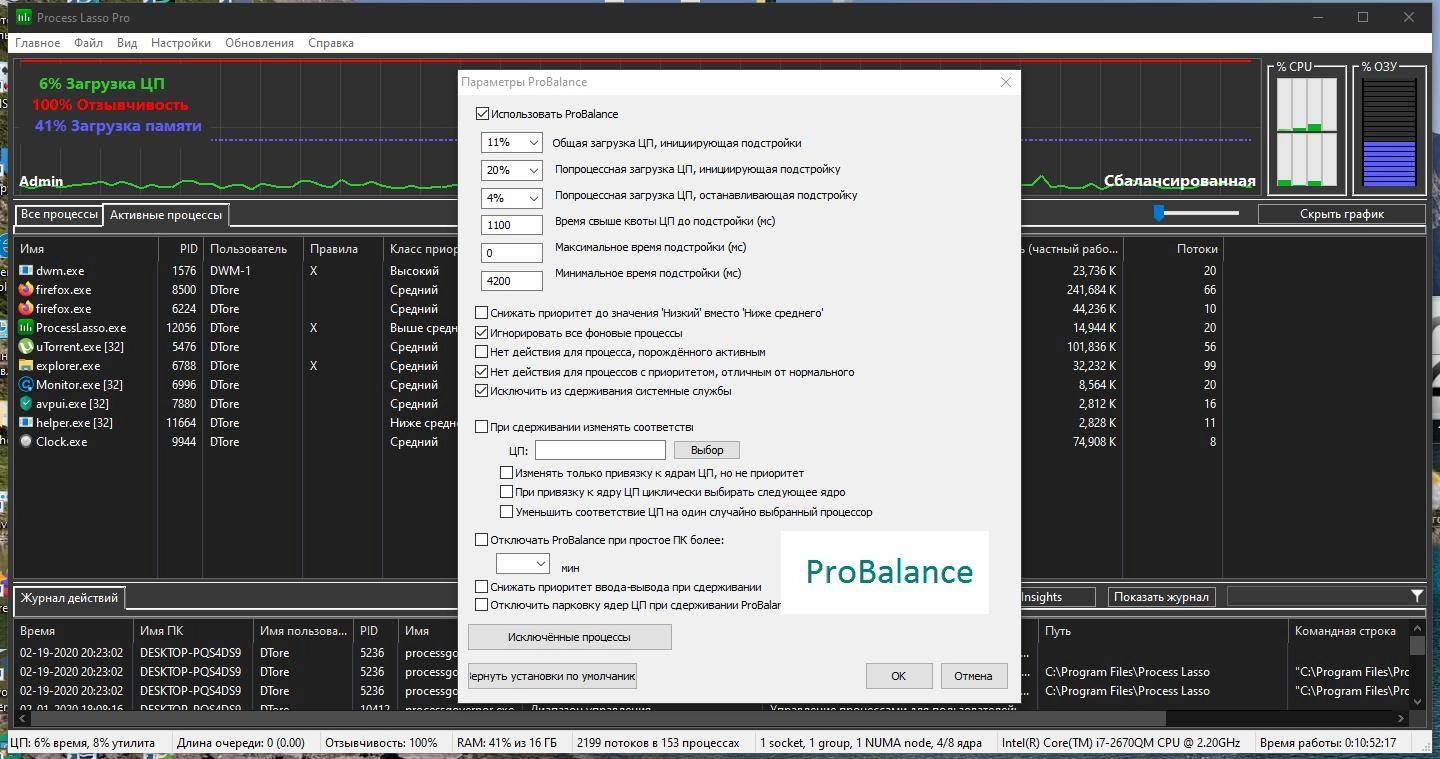The height and width of the screenshot is (759, 1440).
Task: Confirm the dialog with OK
Action: click(899, 676)
